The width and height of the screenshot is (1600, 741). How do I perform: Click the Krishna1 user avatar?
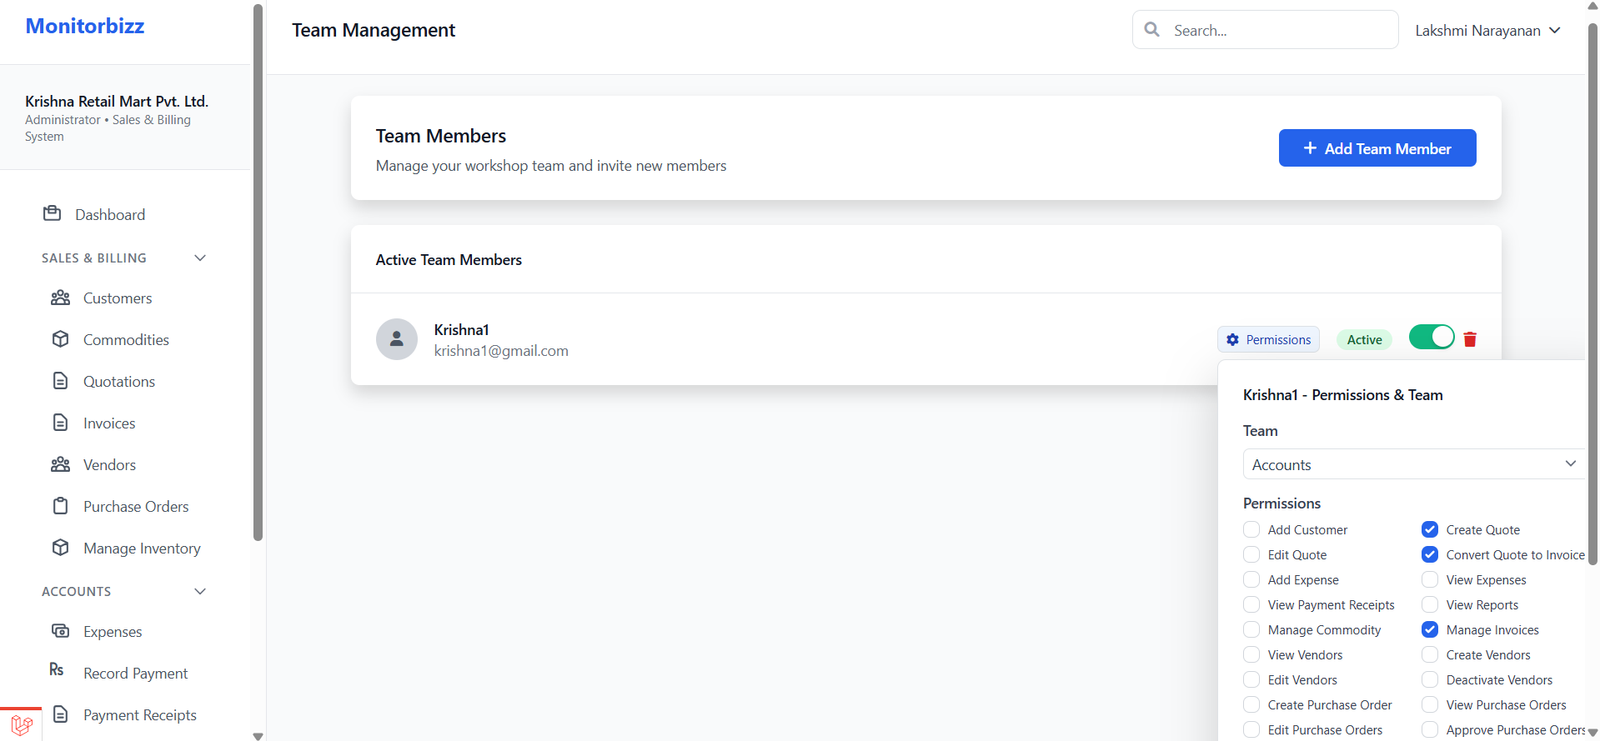coord(397,339)
